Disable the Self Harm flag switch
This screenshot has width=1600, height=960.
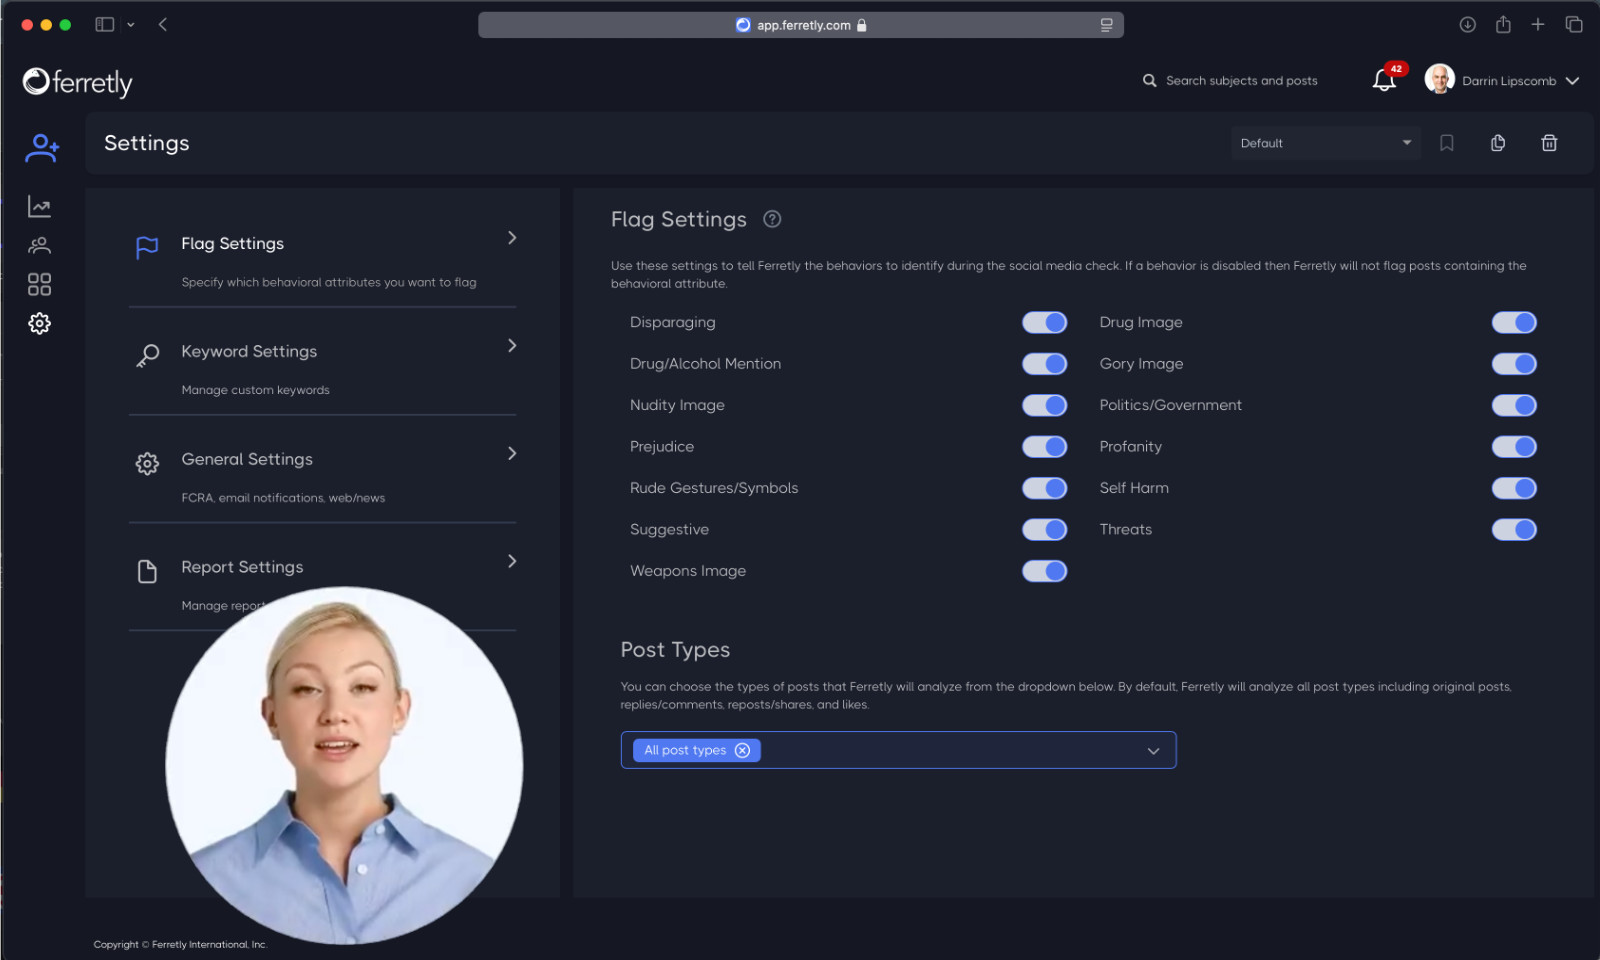[1514, 488]
